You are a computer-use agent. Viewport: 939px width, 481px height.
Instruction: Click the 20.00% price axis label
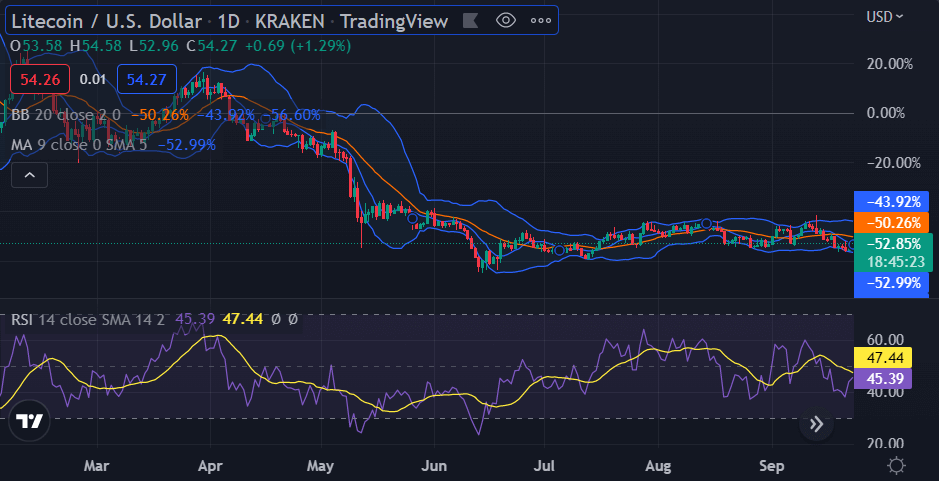pyautogui.click(x=889, y=63)
